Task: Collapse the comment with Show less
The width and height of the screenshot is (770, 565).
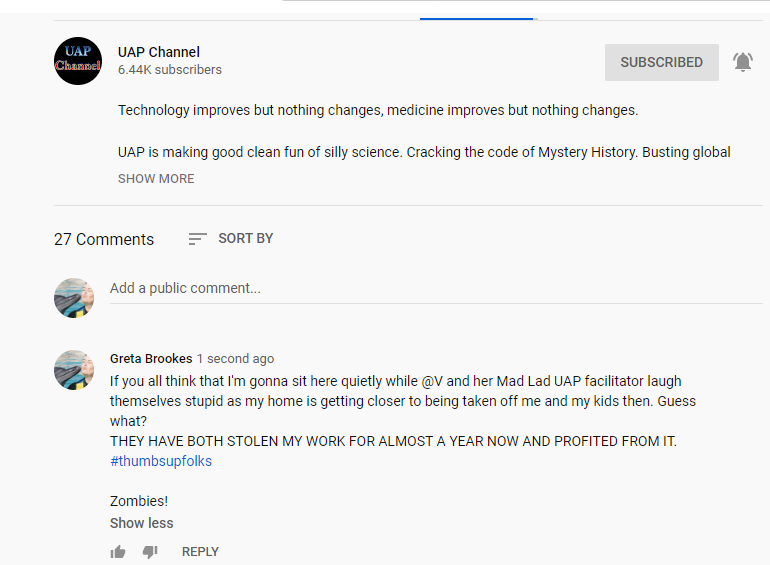Action: pos(141,523)
